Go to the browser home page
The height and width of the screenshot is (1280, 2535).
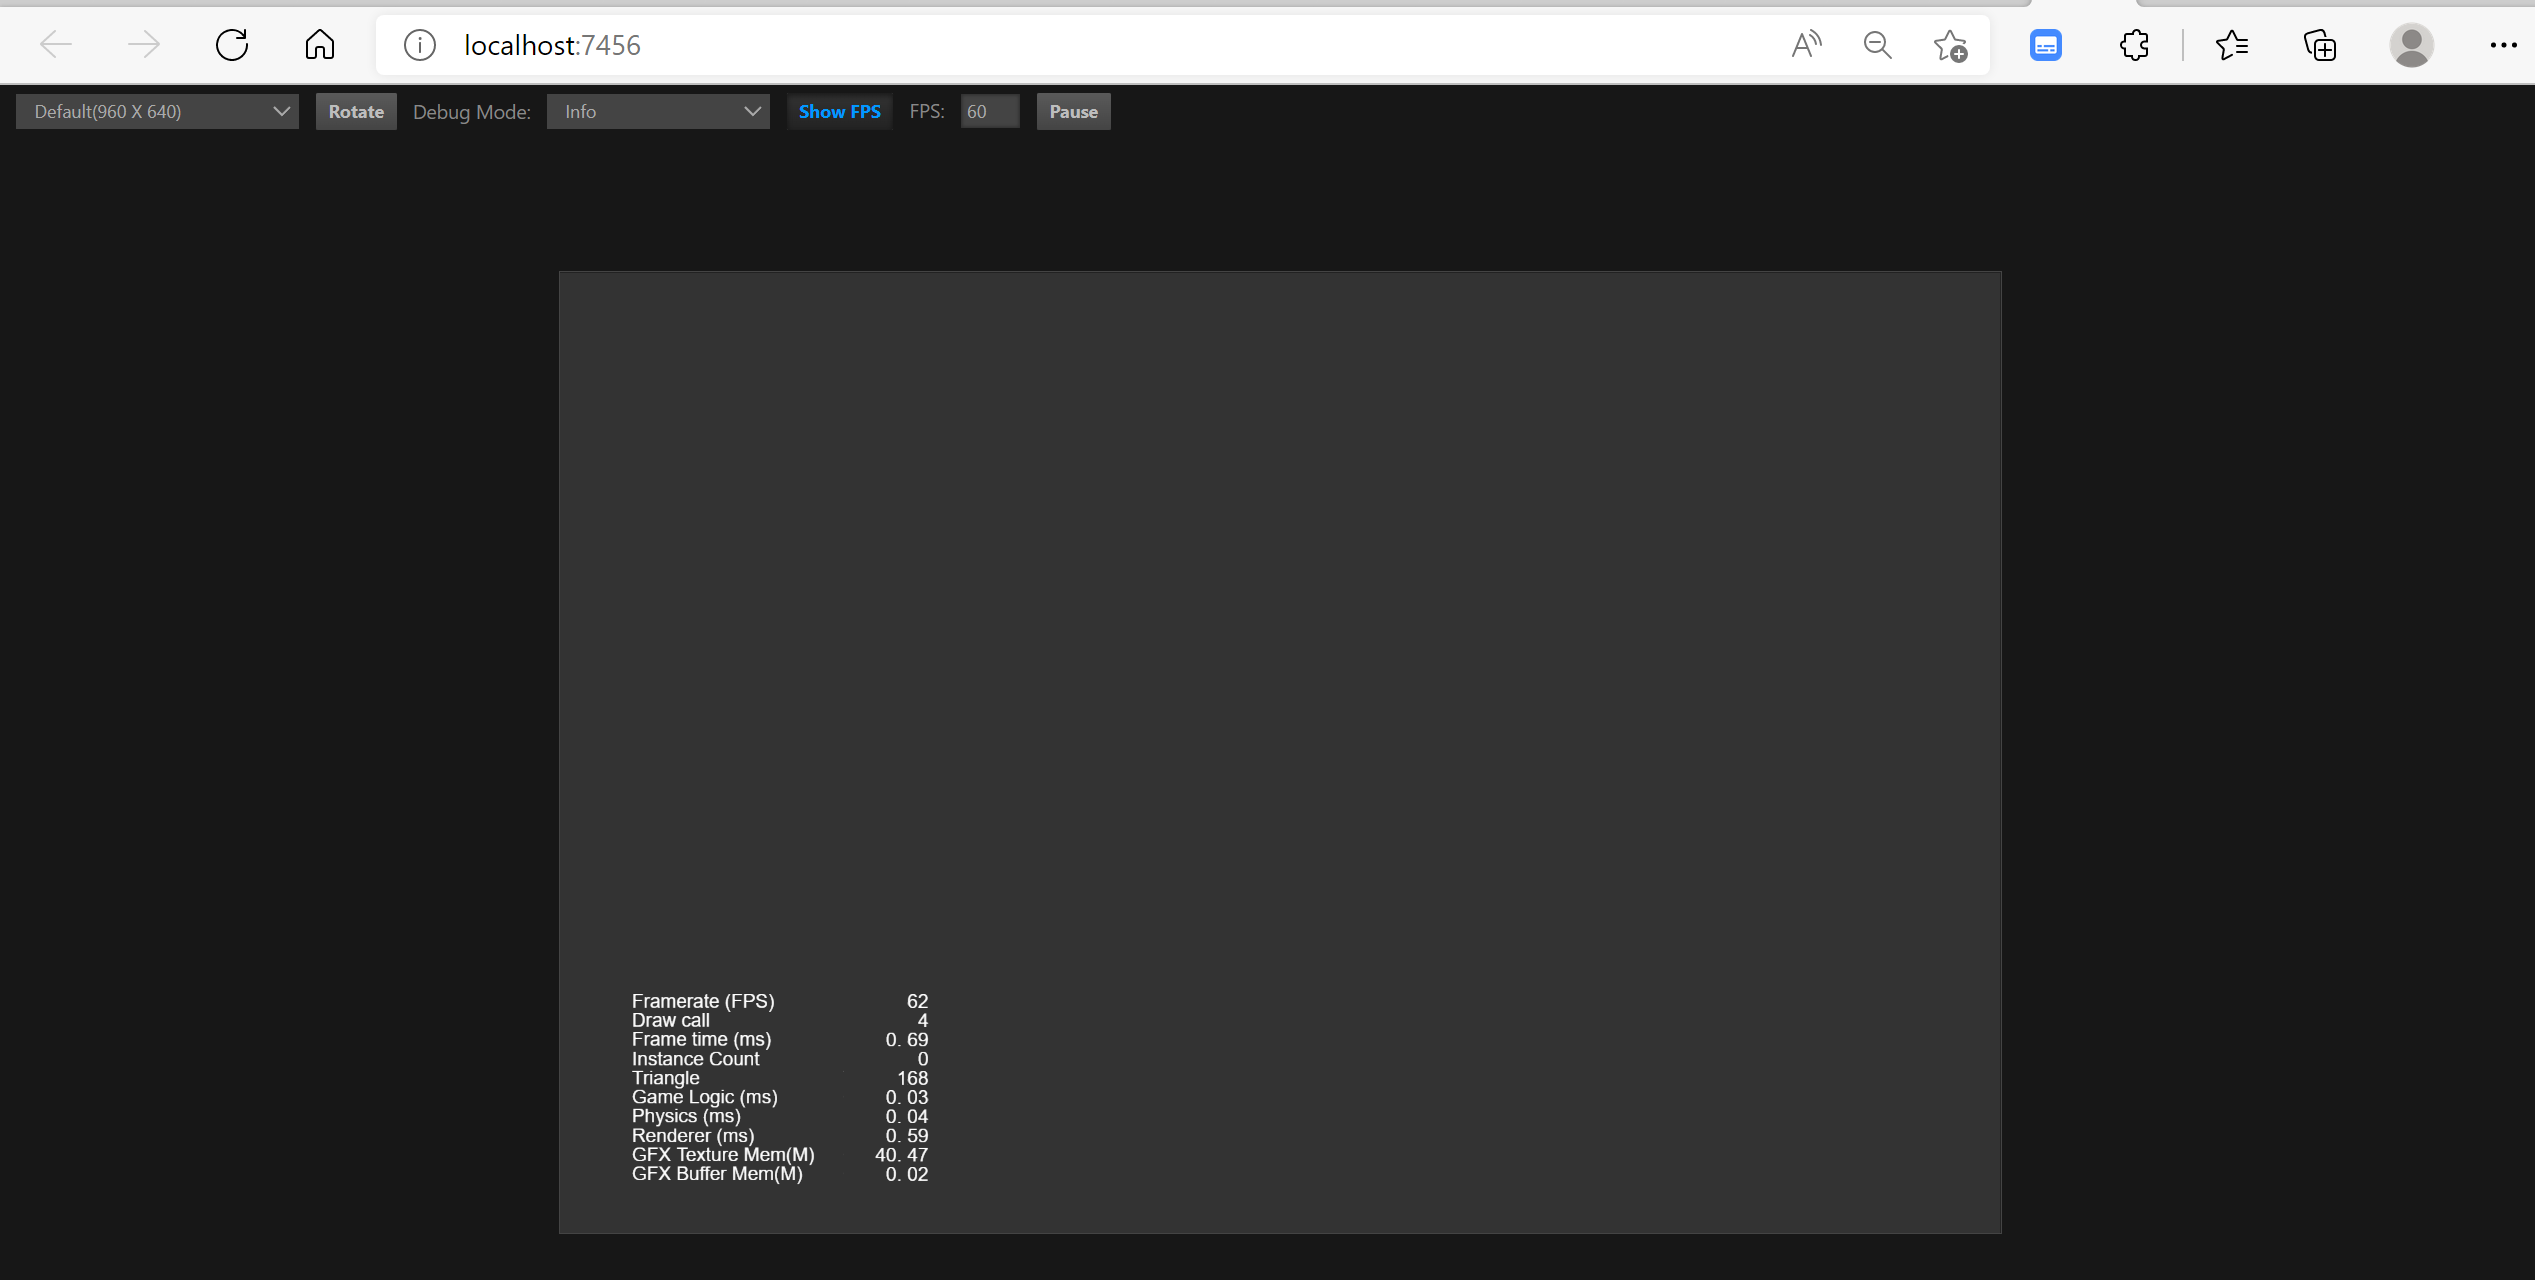click(320, 45)
